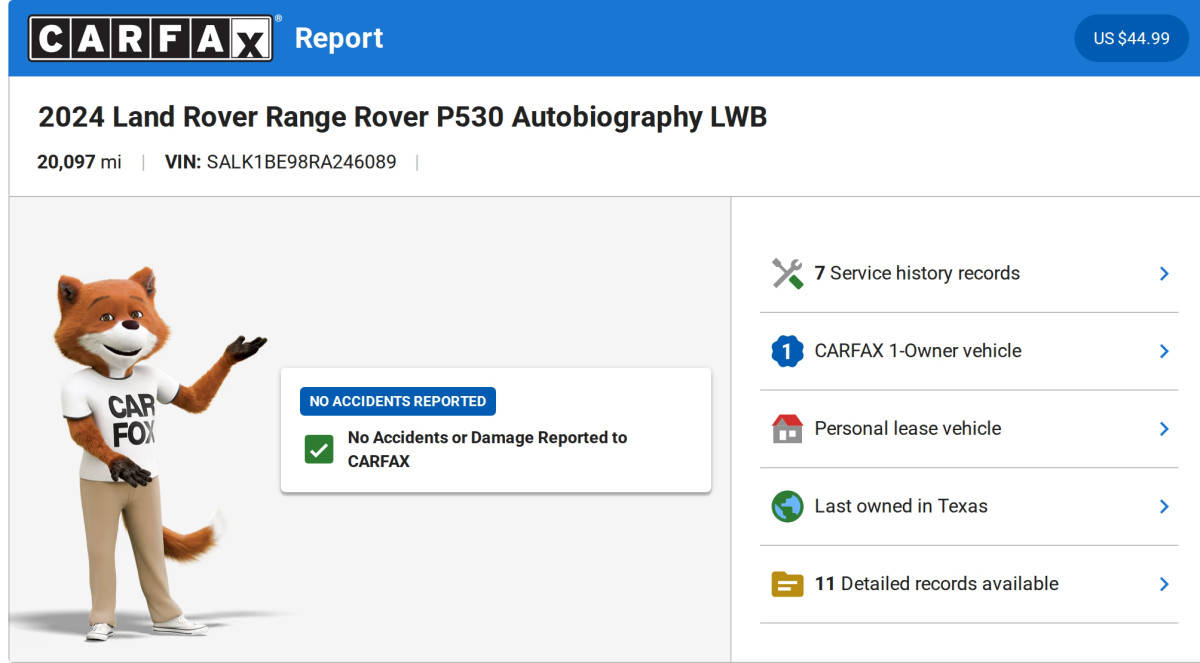The height and width of the screenshot is (663, 1200).
Task: Click the Report header text
Action: (339, 38)
